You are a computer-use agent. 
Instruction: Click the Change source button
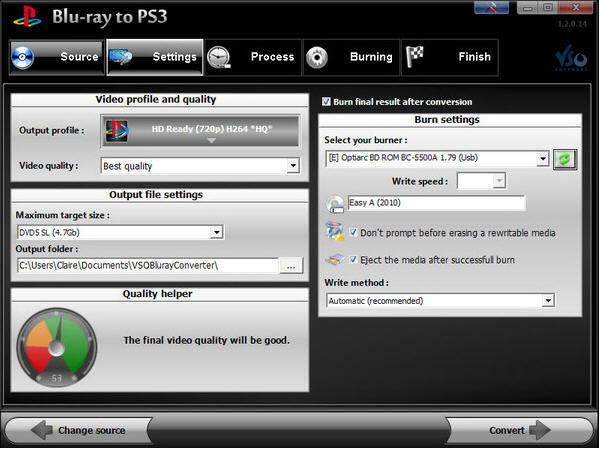pos(80,430)
